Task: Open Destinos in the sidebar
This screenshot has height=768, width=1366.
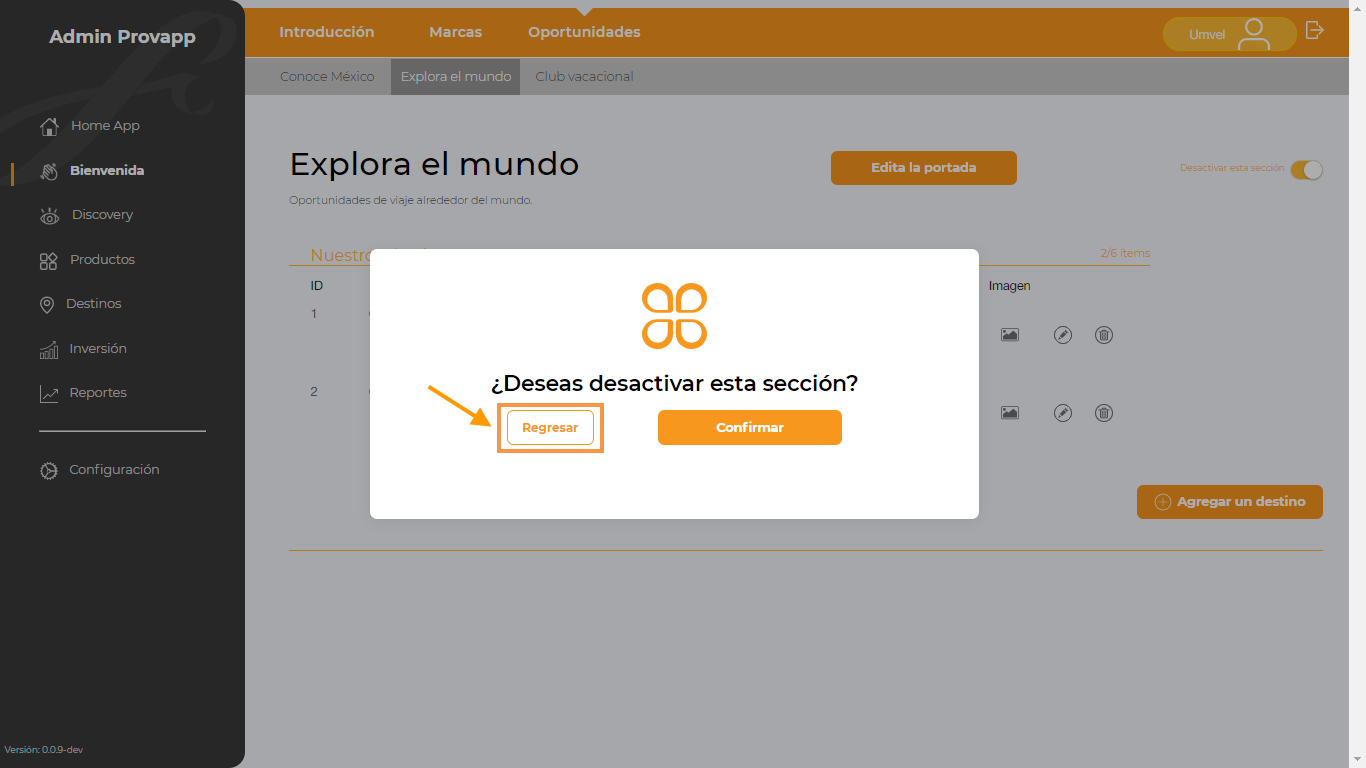Action: tap(94, 304)
